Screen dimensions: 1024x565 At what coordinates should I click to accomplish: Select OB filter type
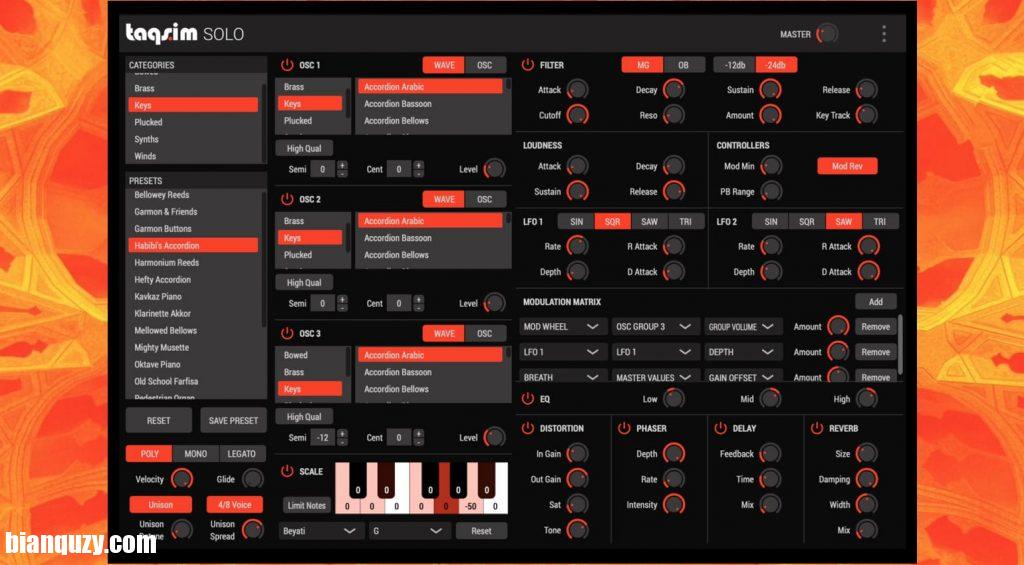pos(684,65)
